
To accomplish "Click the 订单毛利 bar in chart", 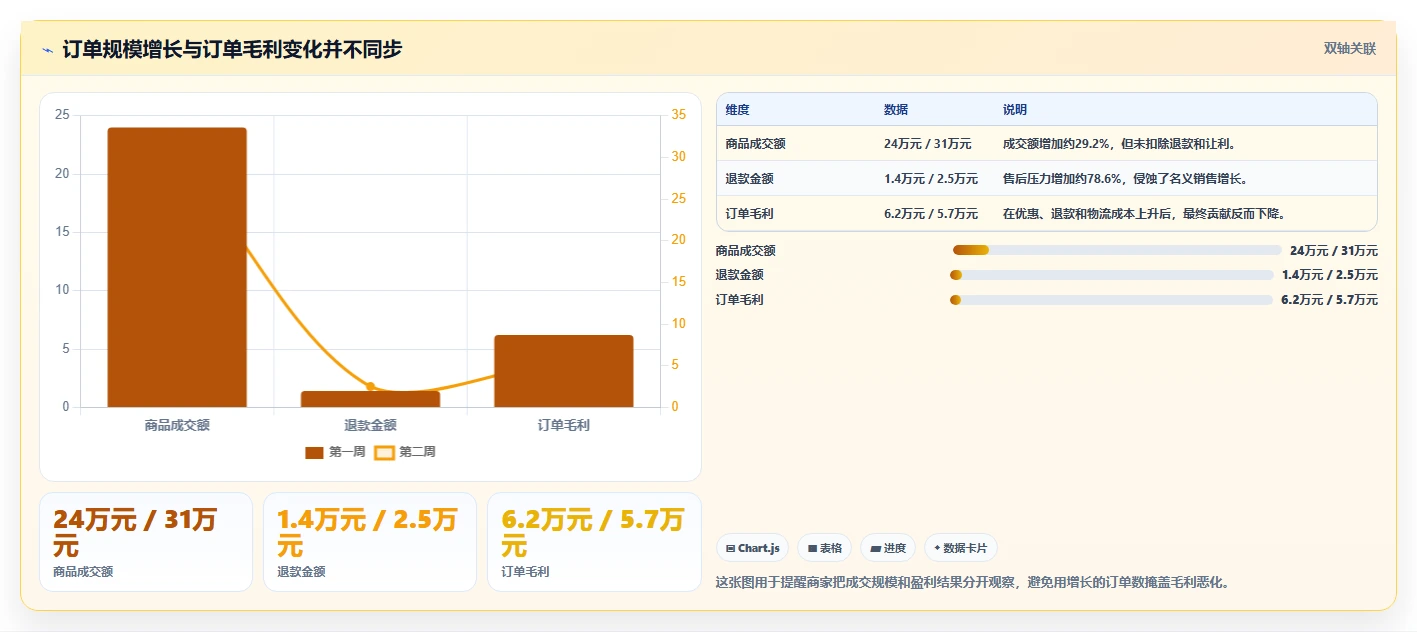I will 564,371.
